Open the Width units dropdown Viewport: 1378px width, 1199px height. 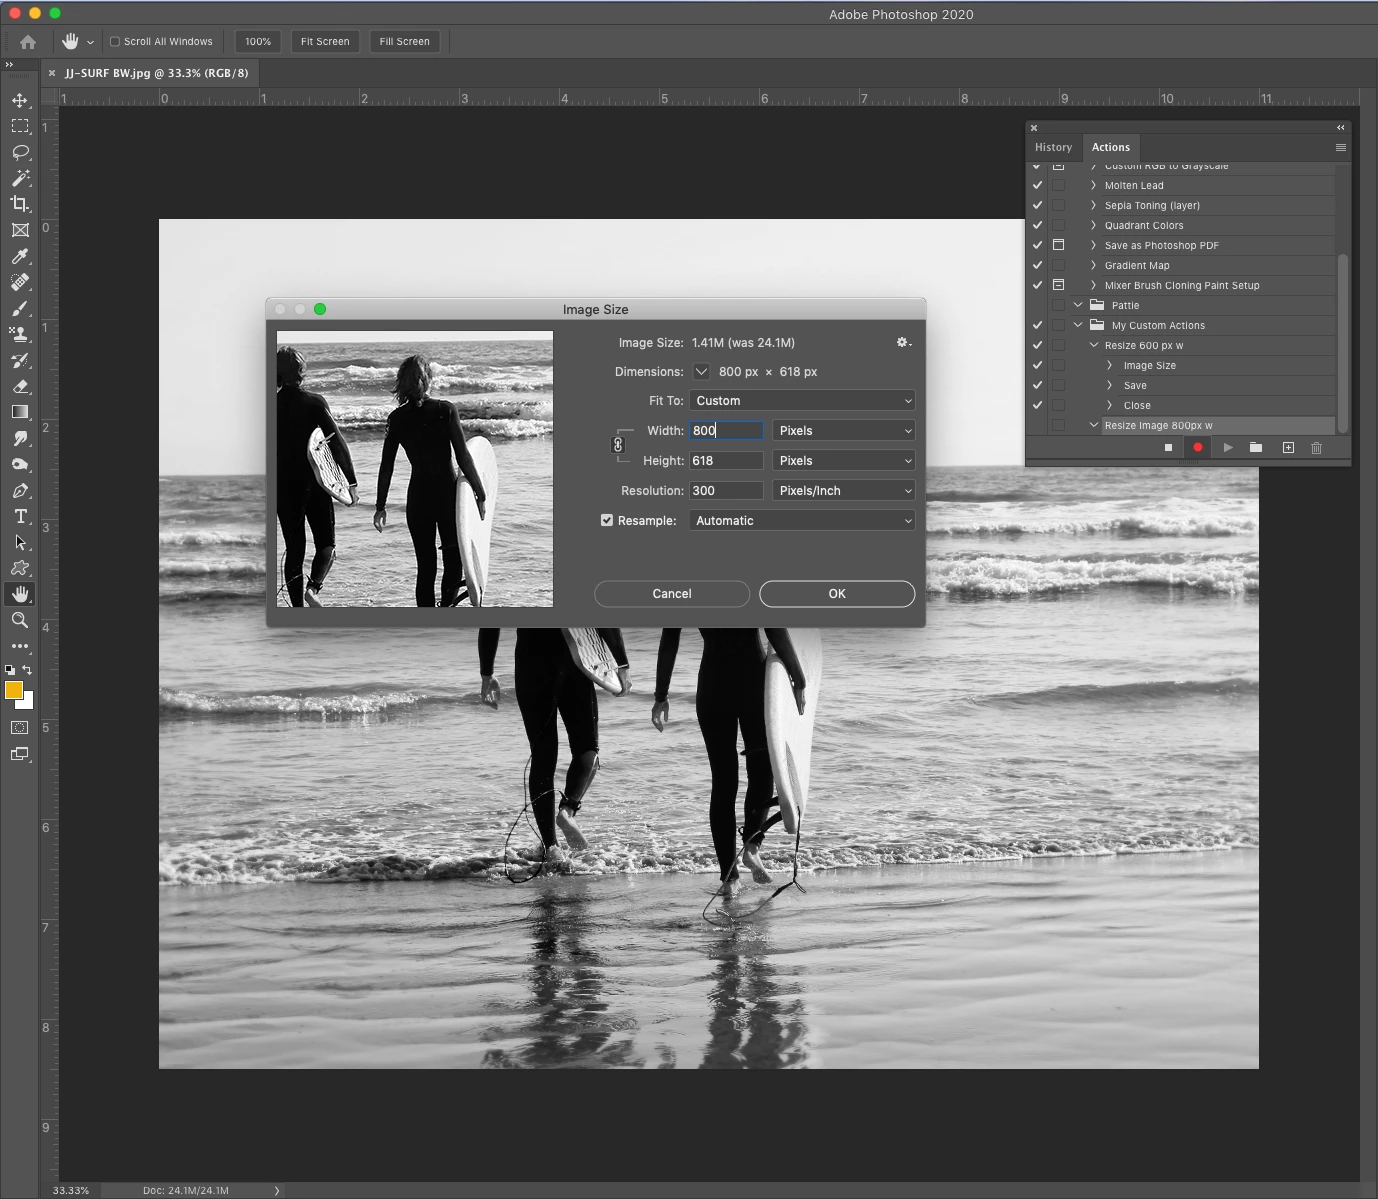[x=843, y=430]
